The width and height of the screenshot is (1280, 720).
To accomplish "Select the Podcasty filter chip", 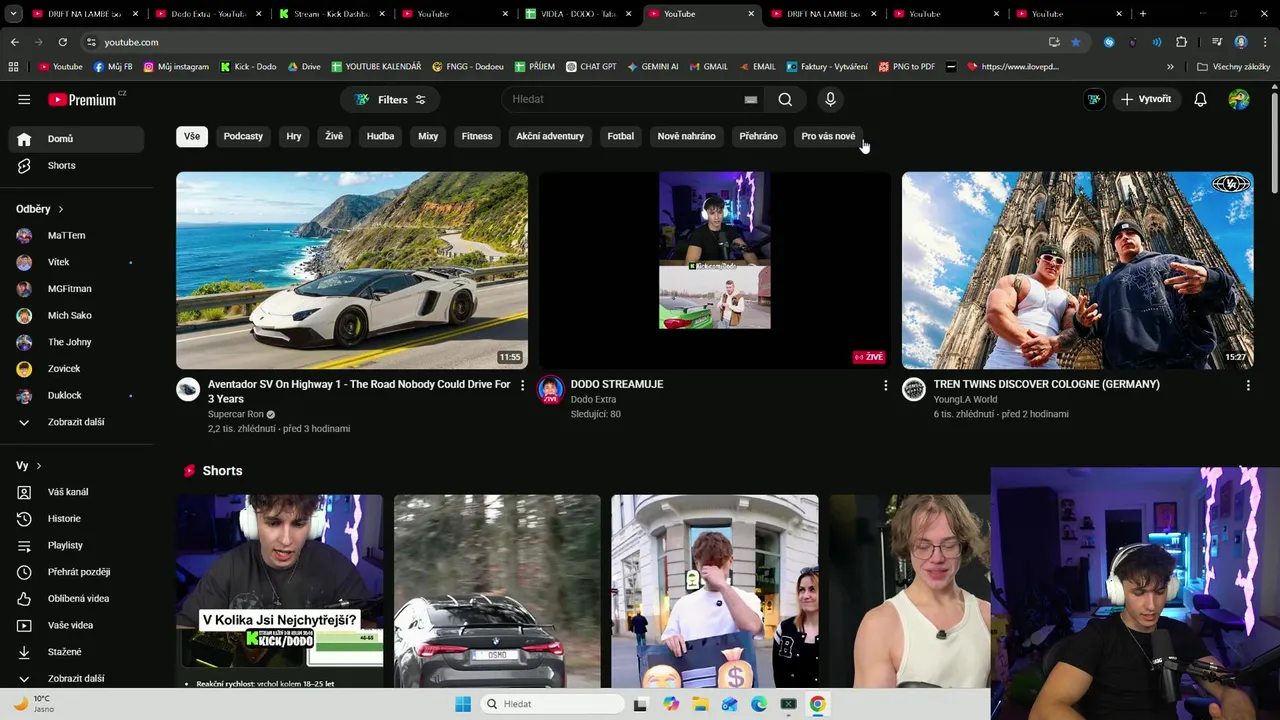I will [243, 136].
